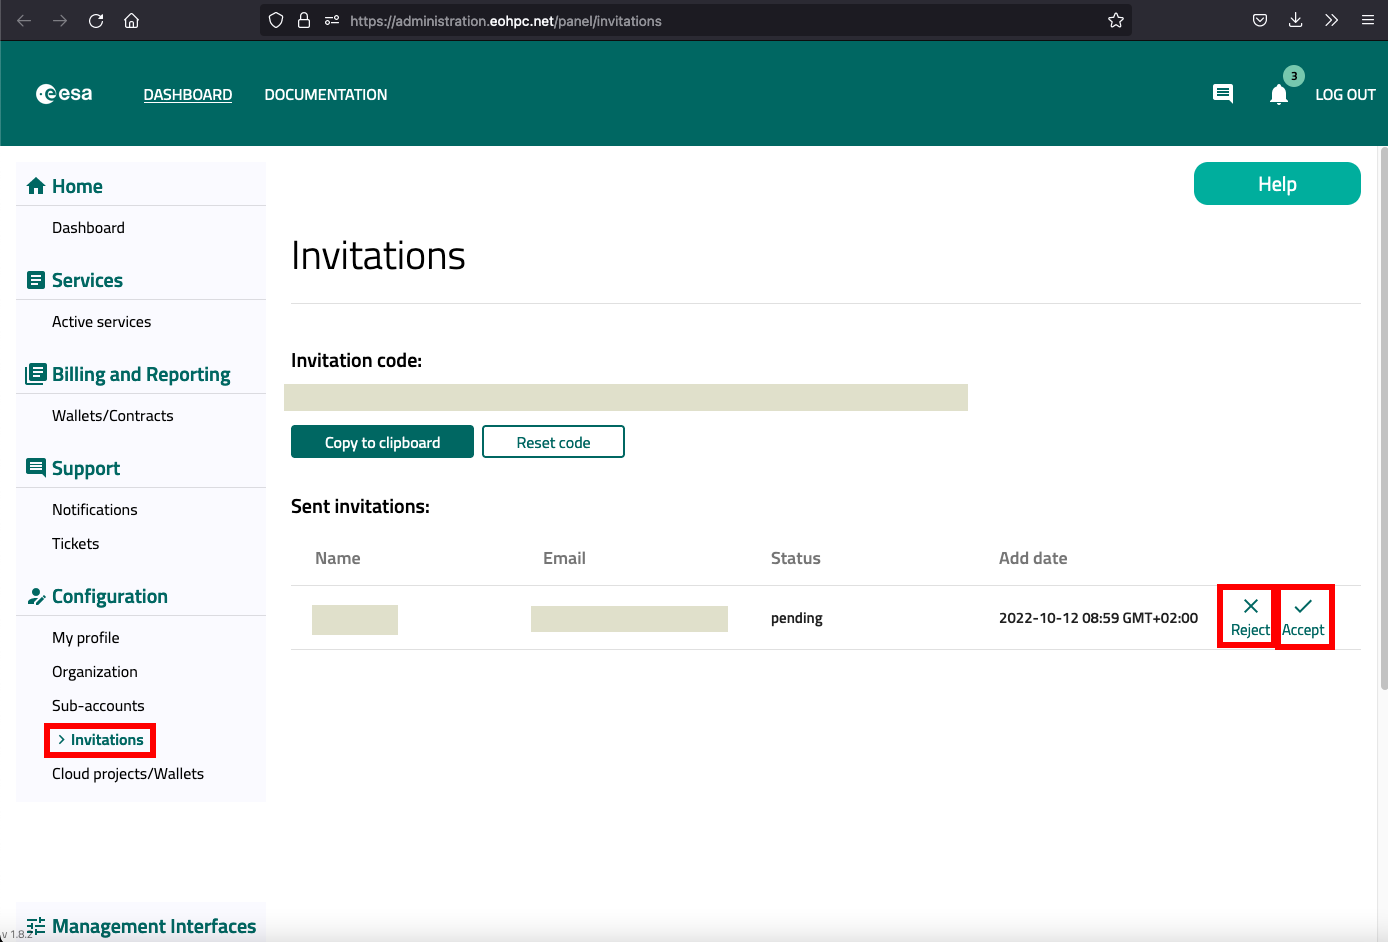The height and width of the screenshot is (942, 1388).
Task: Click the pending status cell
Action: coord(797,618)
